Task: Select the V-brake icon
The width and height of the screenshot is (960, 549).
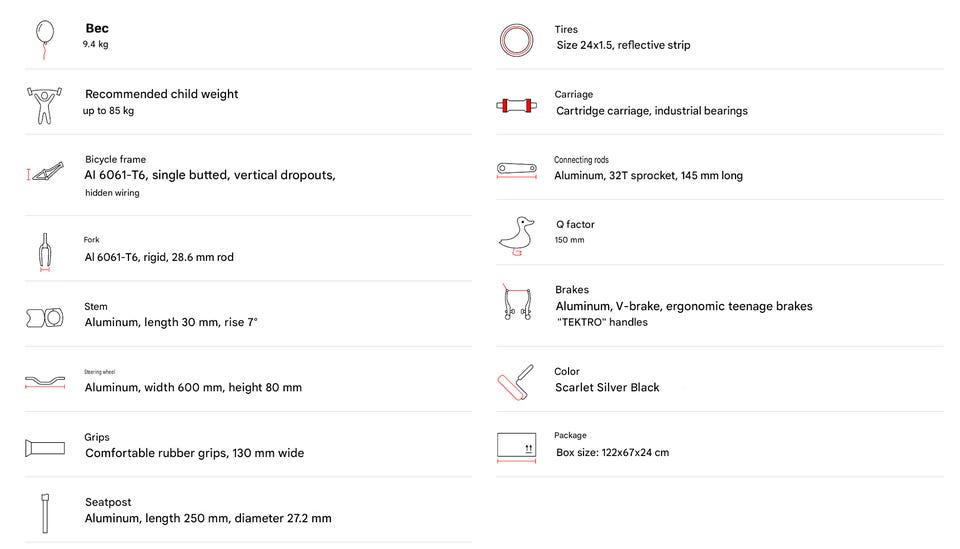Action: pyautogui.click(x=517, y=302)
